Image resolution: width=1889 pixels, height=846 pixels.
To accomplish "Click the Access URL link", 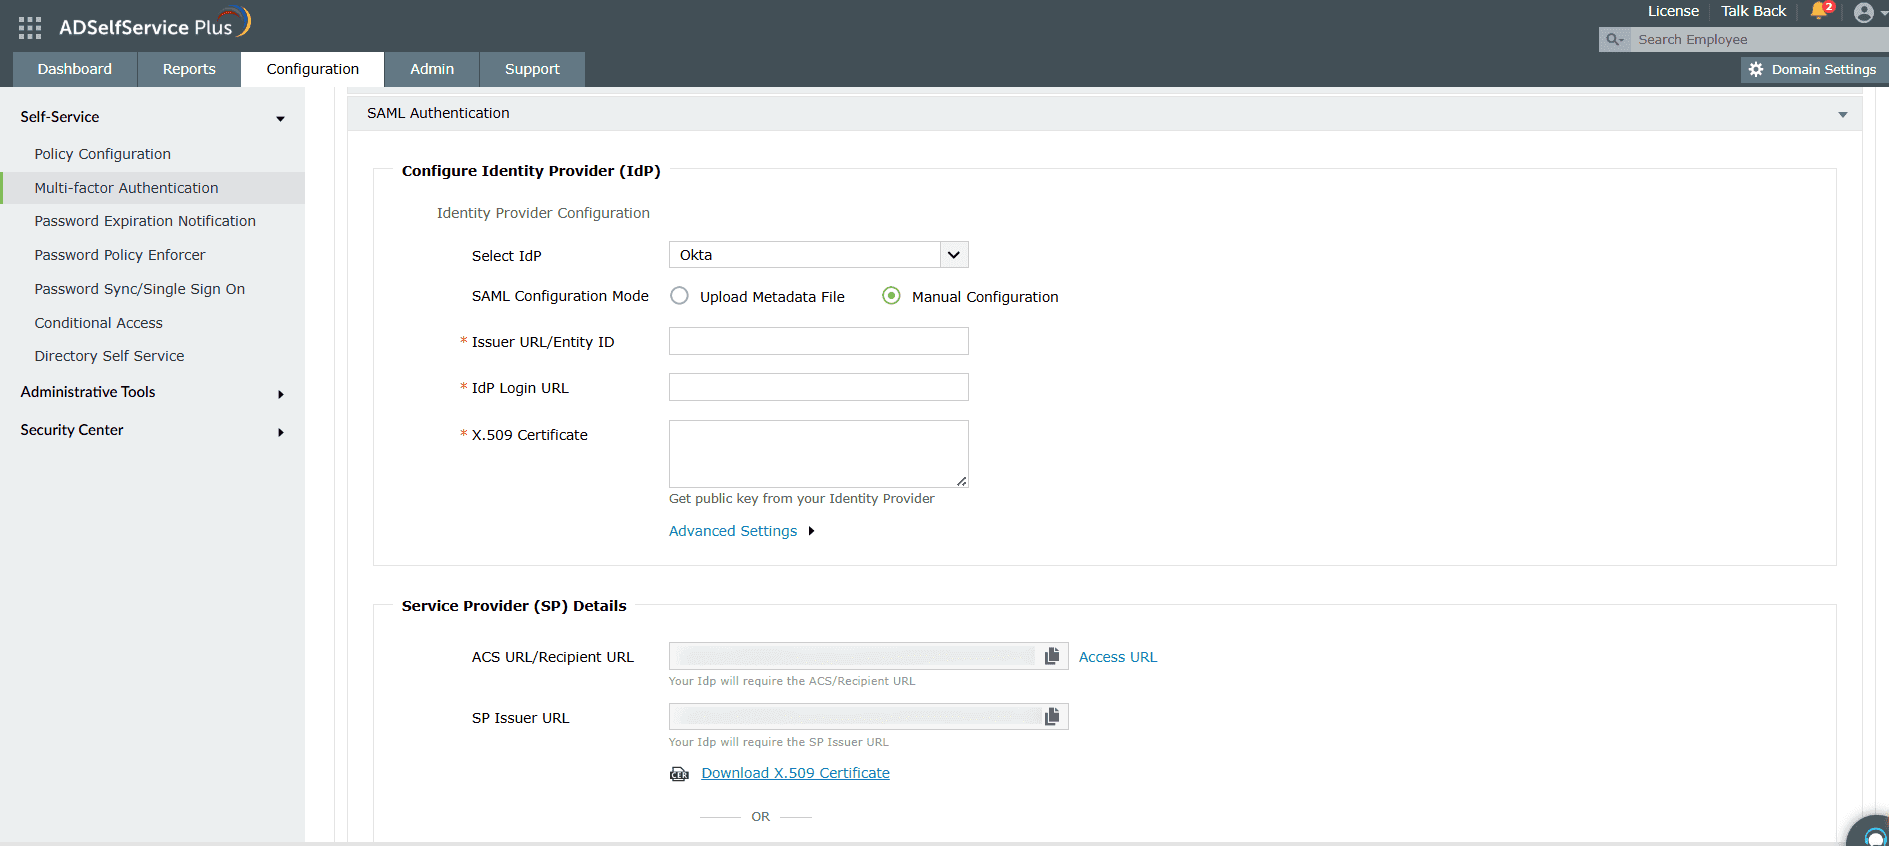I will pyautogui.click(x=1118, y=657).
